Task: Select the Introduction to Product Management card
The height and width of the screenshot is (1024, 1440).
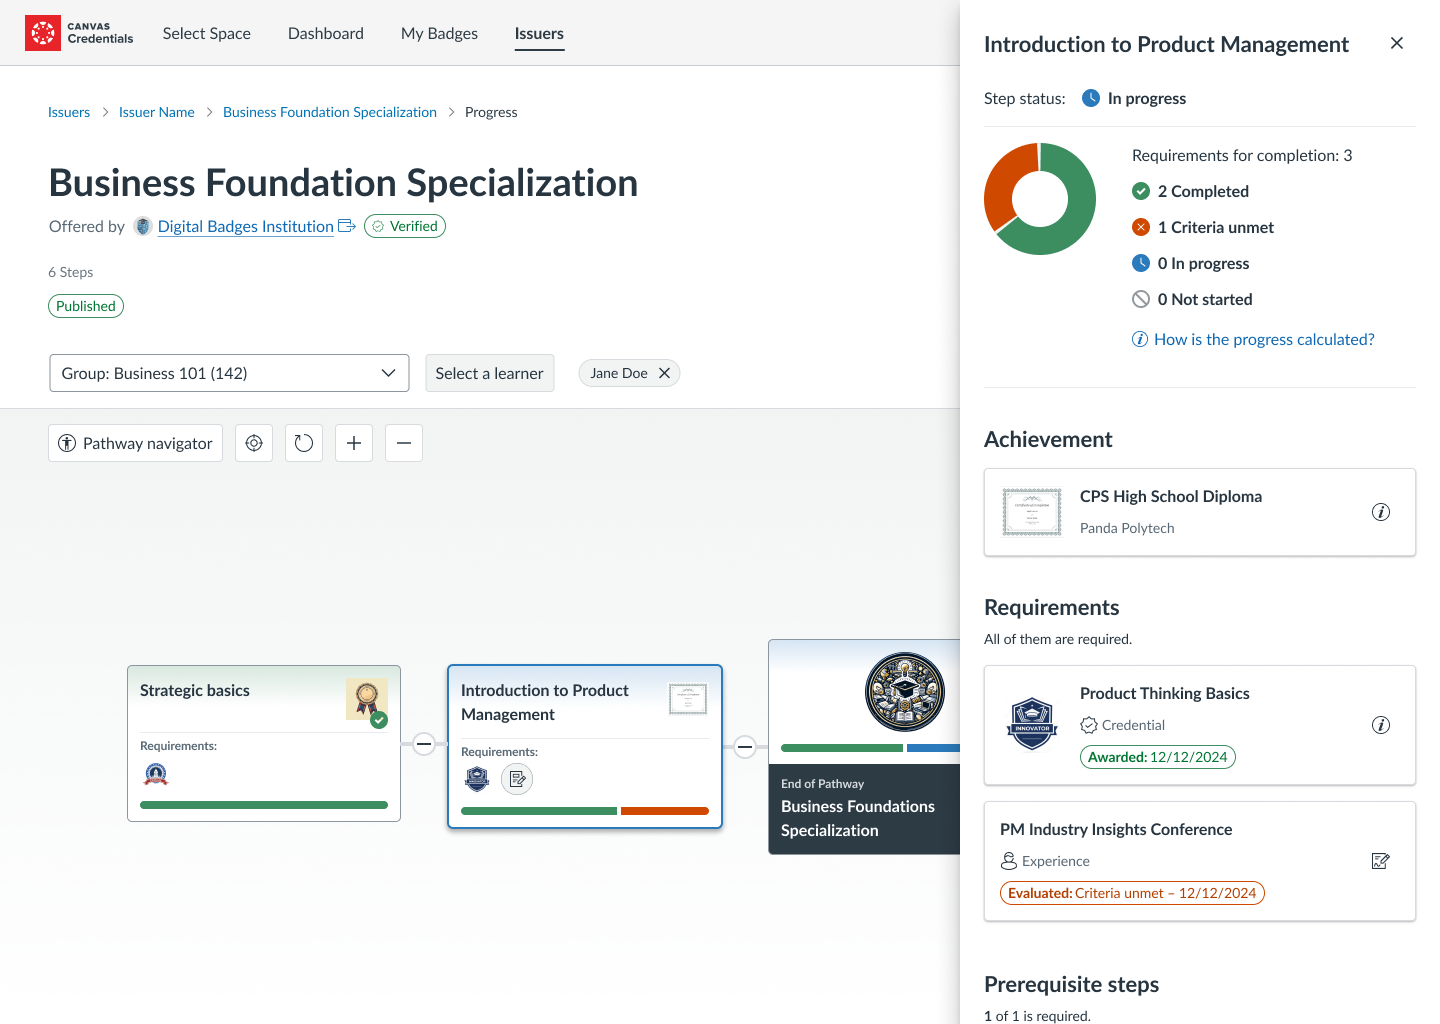Action: [585, 746]
